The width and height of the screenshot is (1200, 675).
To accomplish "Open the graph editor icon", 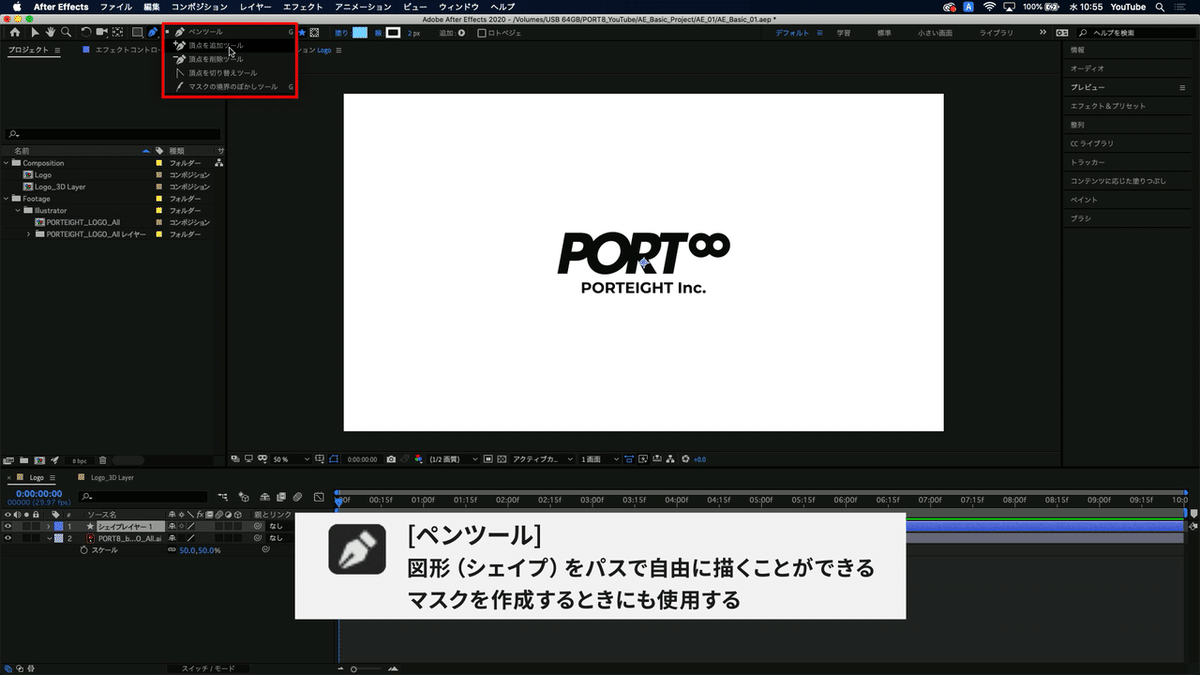I will coord(319,496).
